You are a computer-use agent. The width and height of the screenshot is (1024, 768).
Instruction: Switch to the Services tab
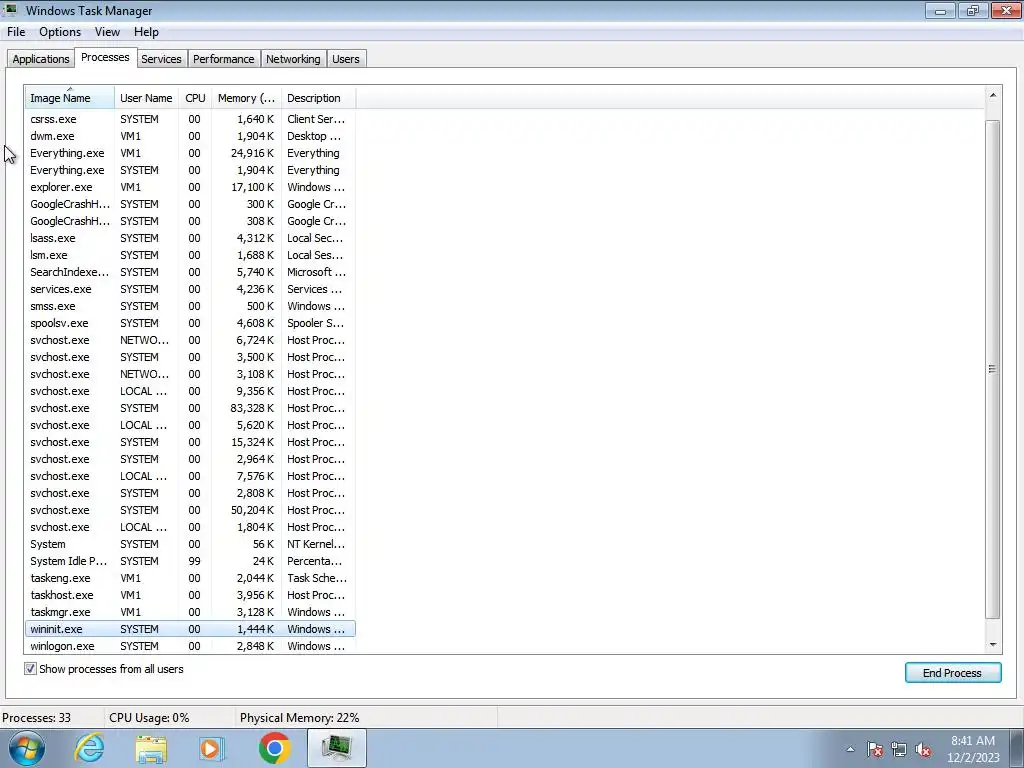pos(161,59)
